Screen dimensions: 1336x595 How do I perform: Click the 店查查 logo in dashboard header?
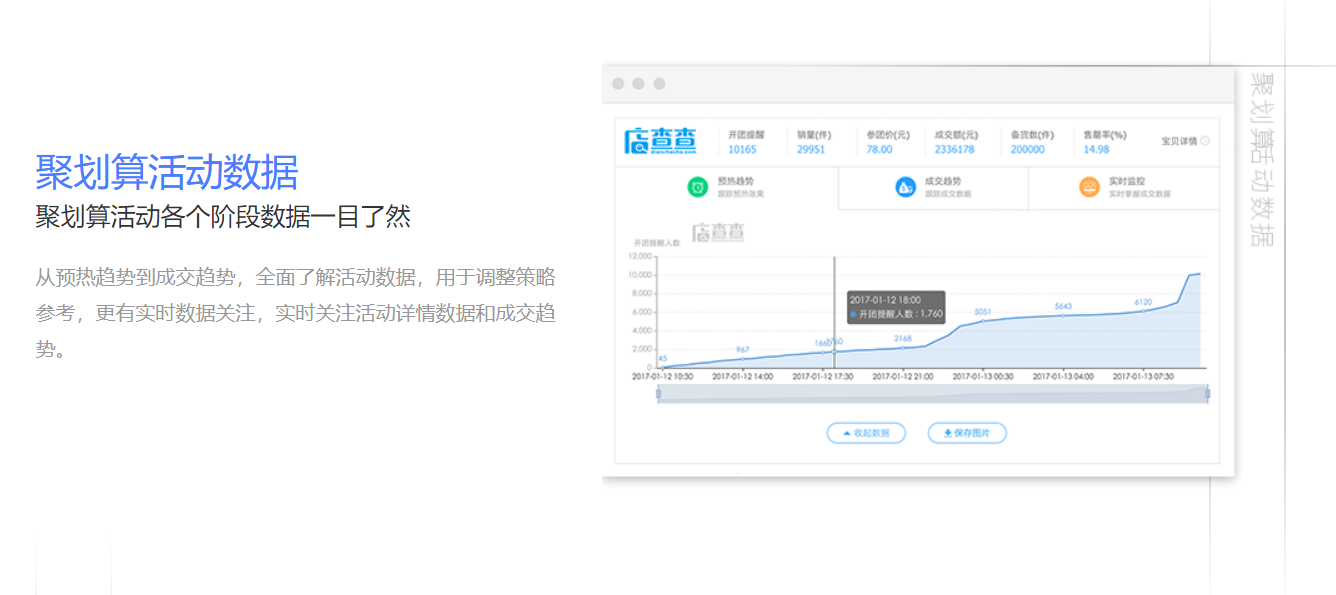coord(660,141)
